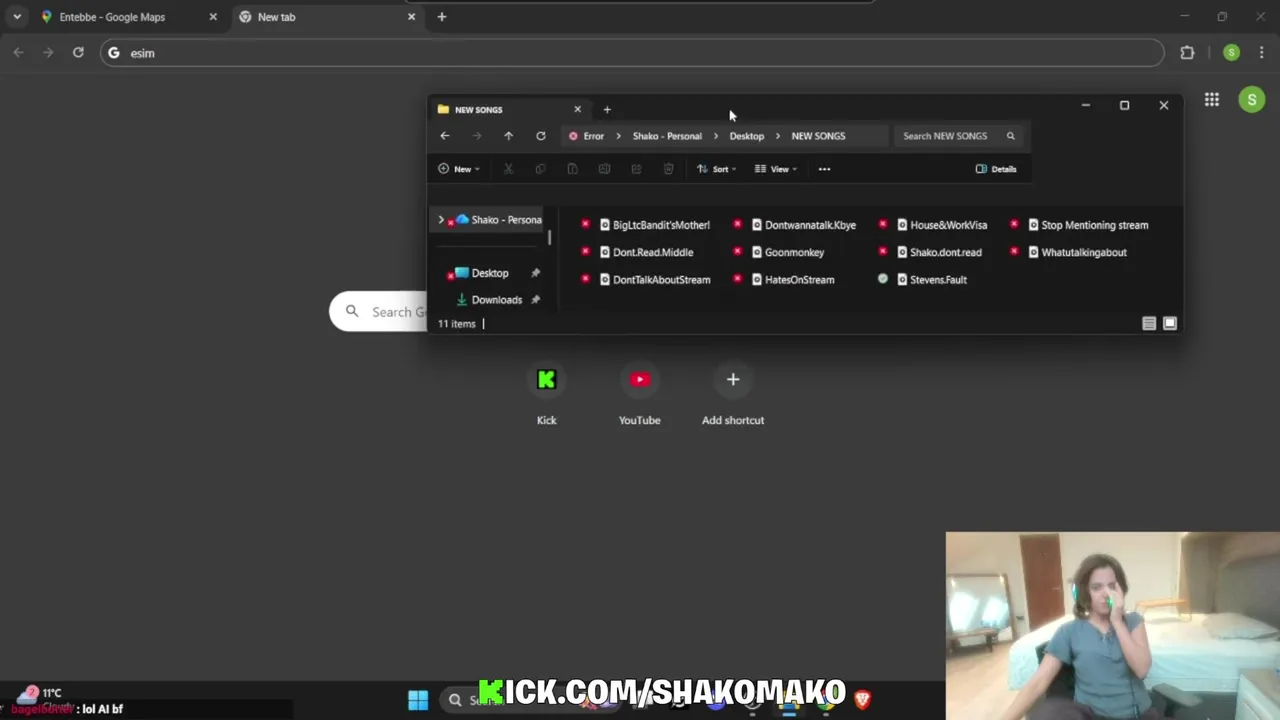The image size is (1280, 720).
Task: Click Desktop in the address breadcrumb
Action: [x=746, y=136]
